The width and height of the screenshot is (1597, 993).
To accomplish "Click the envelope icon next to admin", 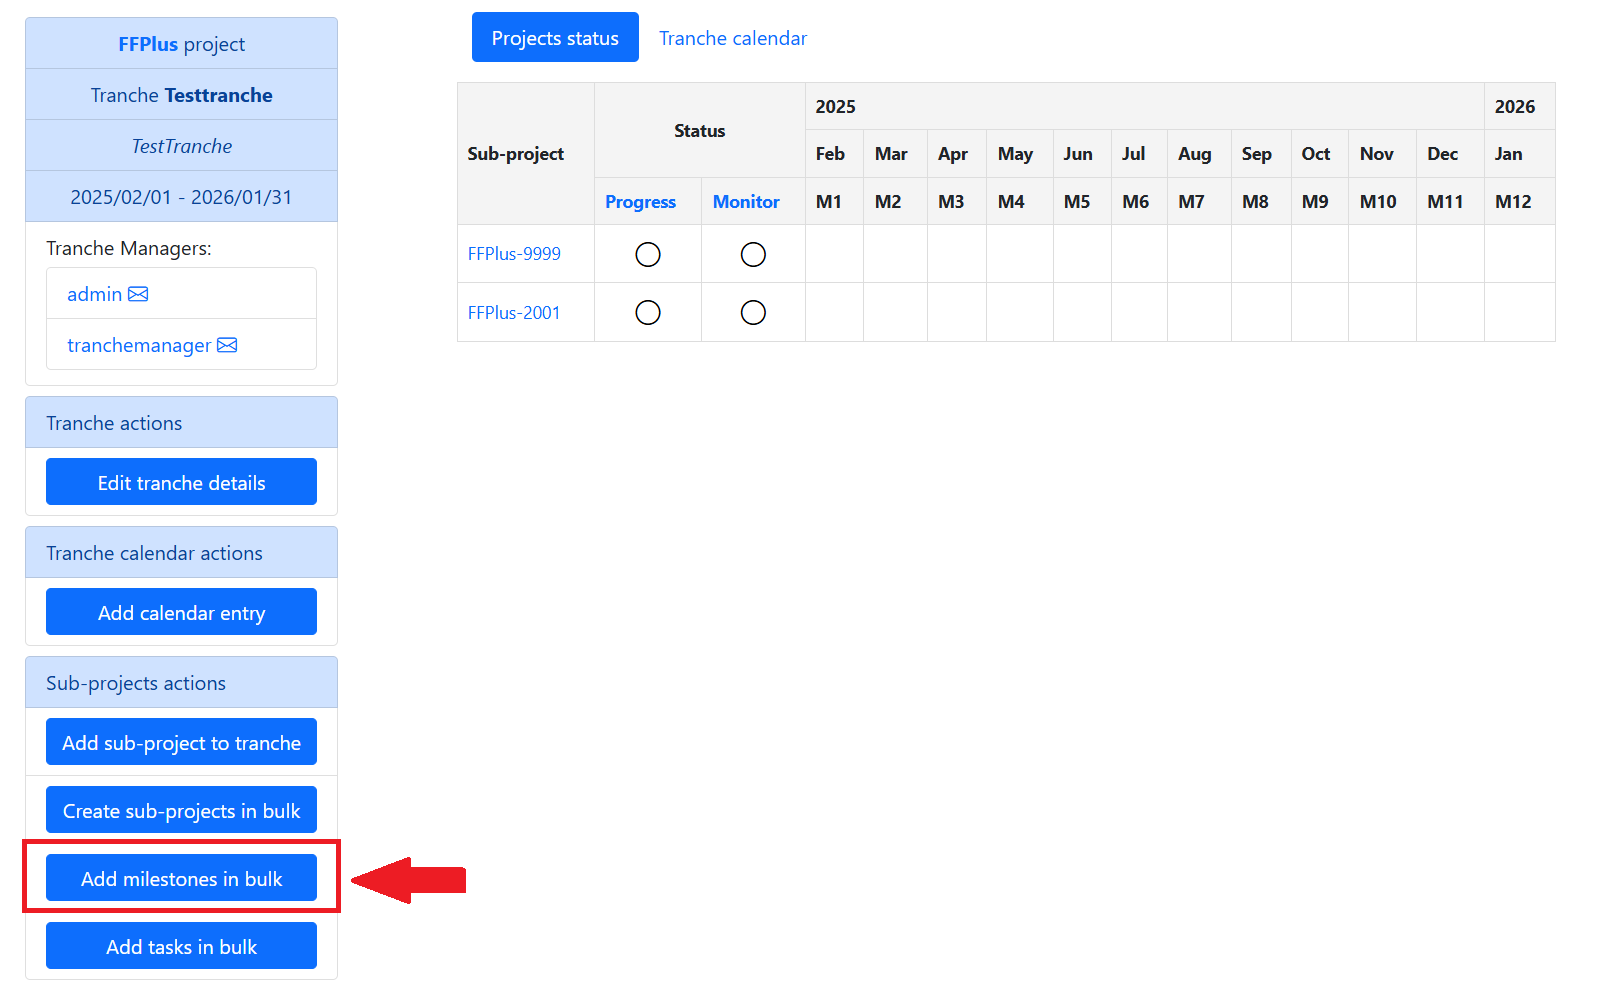I will click(x=138, y=294).
